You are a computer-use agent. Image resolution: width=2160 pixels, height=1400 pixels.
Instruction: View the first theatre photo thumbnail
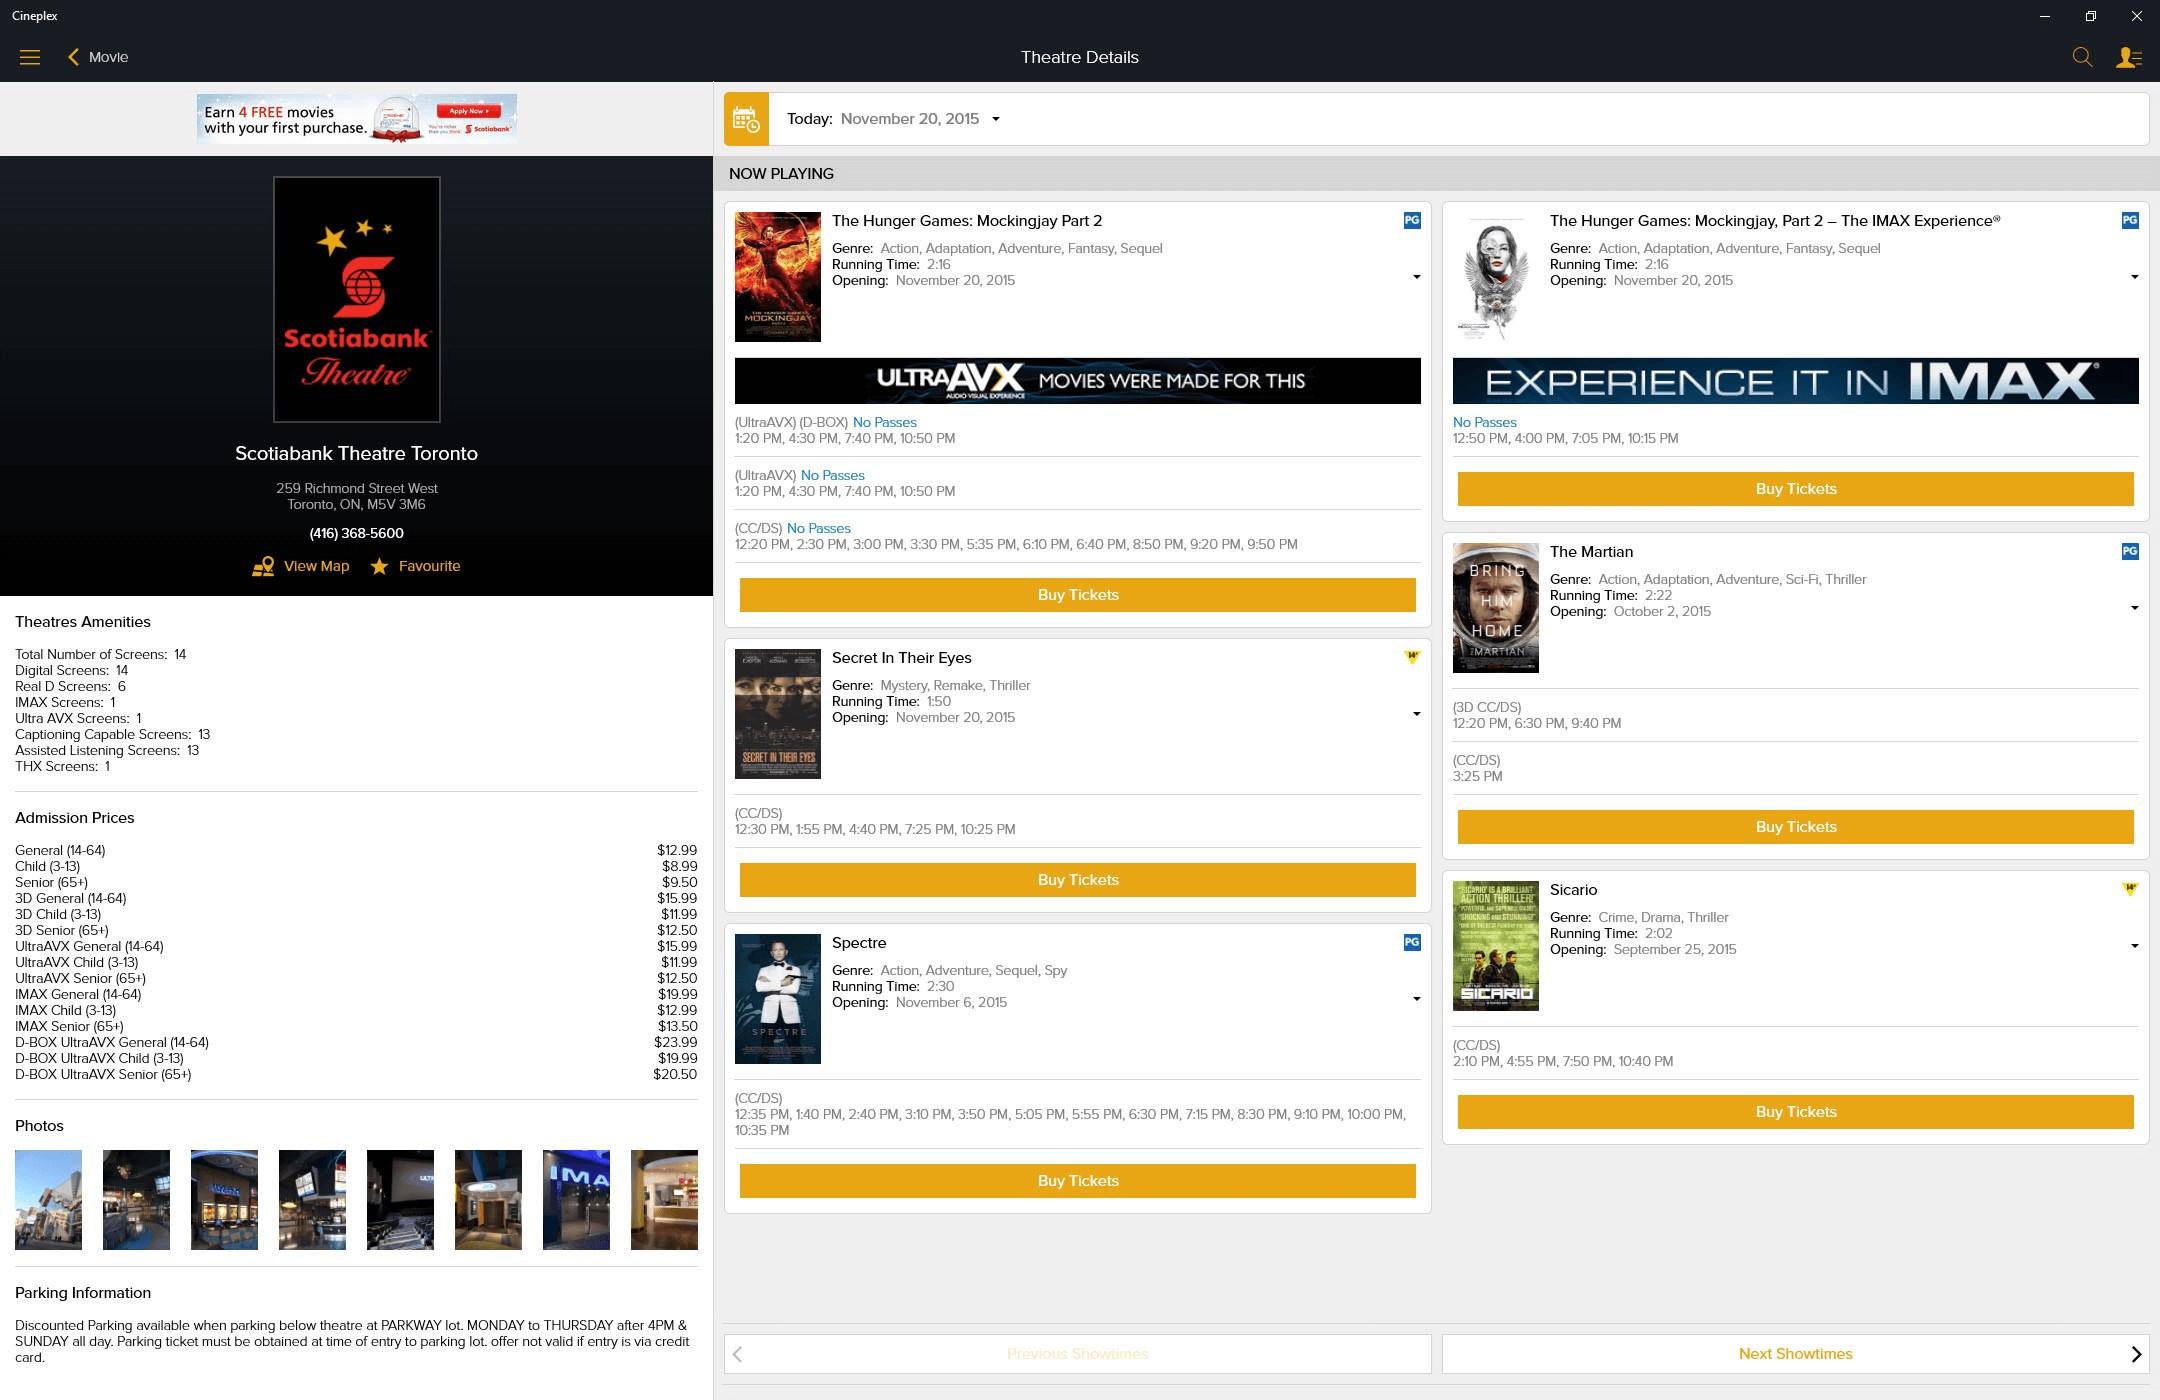[47, 1199]
